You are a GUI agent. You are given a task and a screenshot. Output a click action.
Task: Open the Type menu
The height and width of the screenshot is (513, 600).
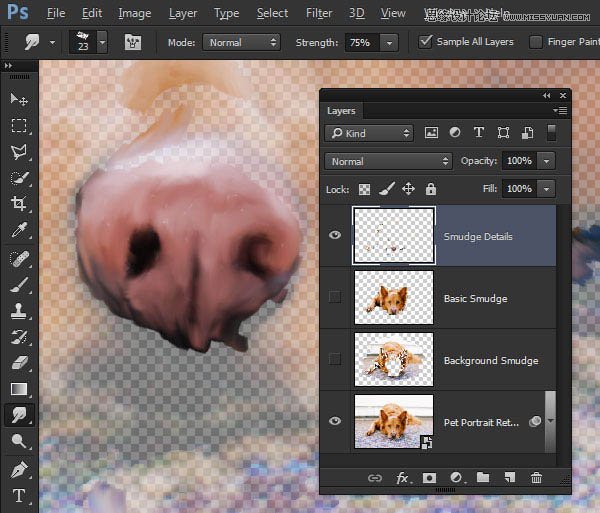227,13
